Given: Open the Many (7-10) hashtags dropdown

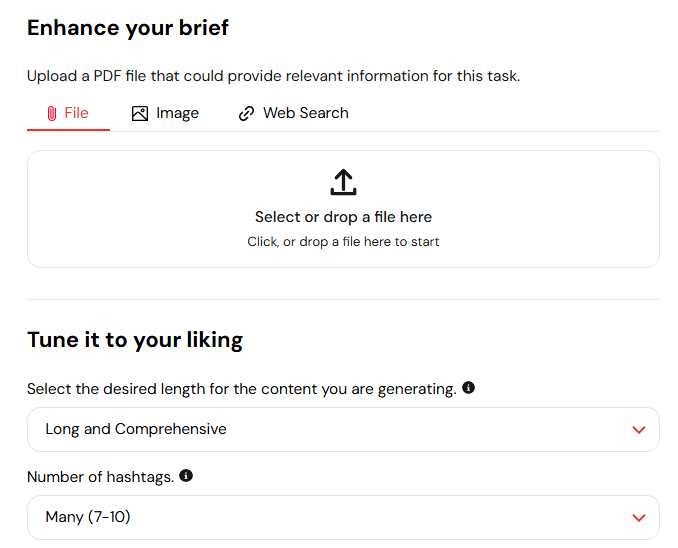Looking at the screenshot, I should tap(343, 517).
